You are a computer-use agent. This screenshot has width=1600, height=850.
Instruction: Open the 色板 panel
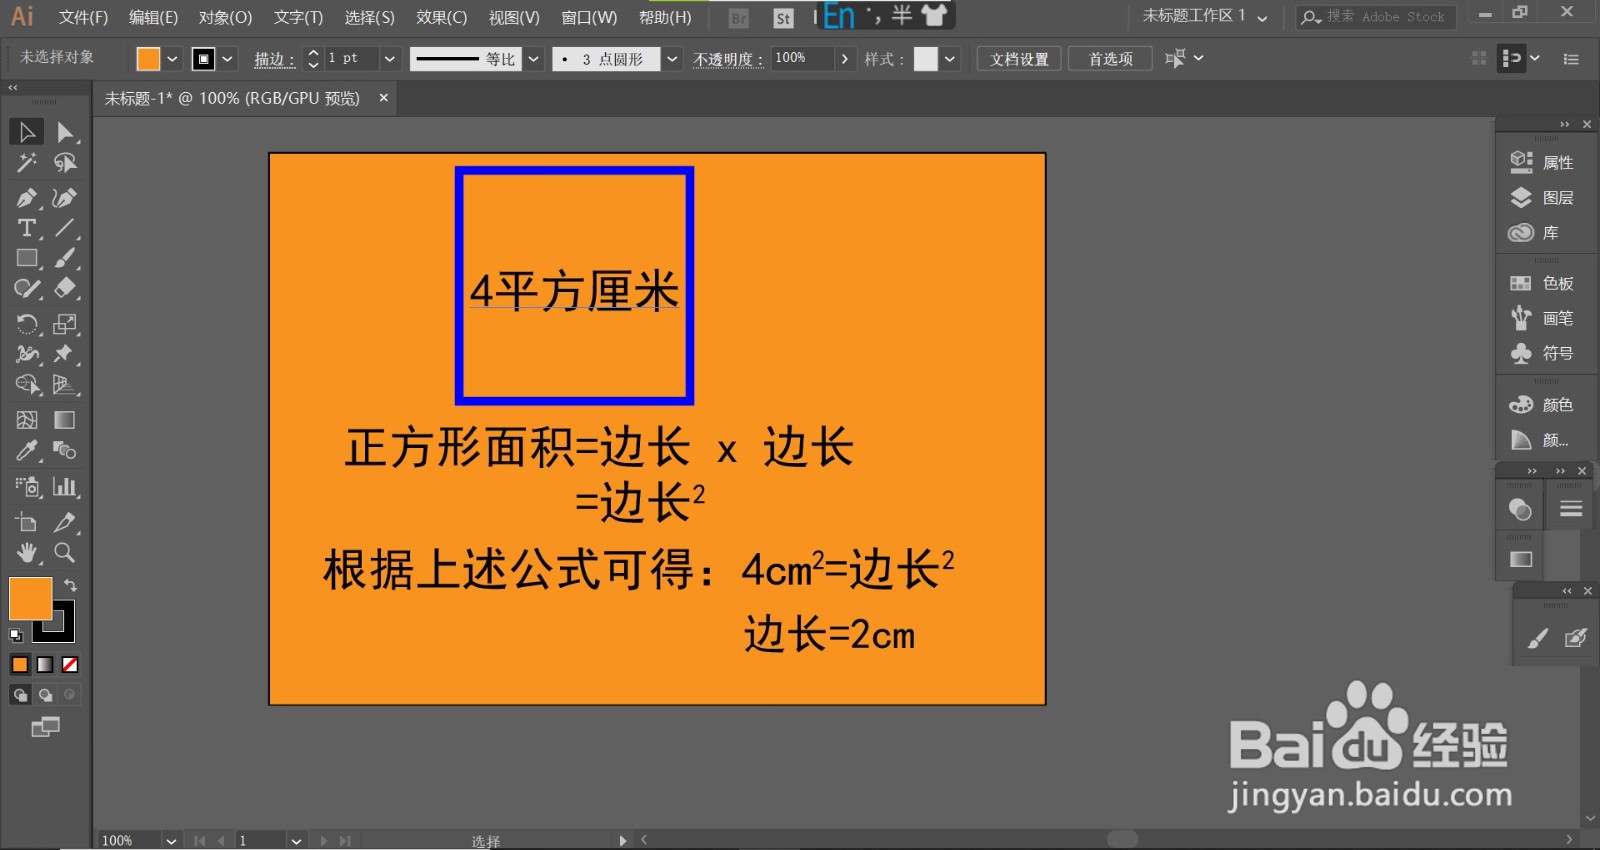tap(1541, 283)
